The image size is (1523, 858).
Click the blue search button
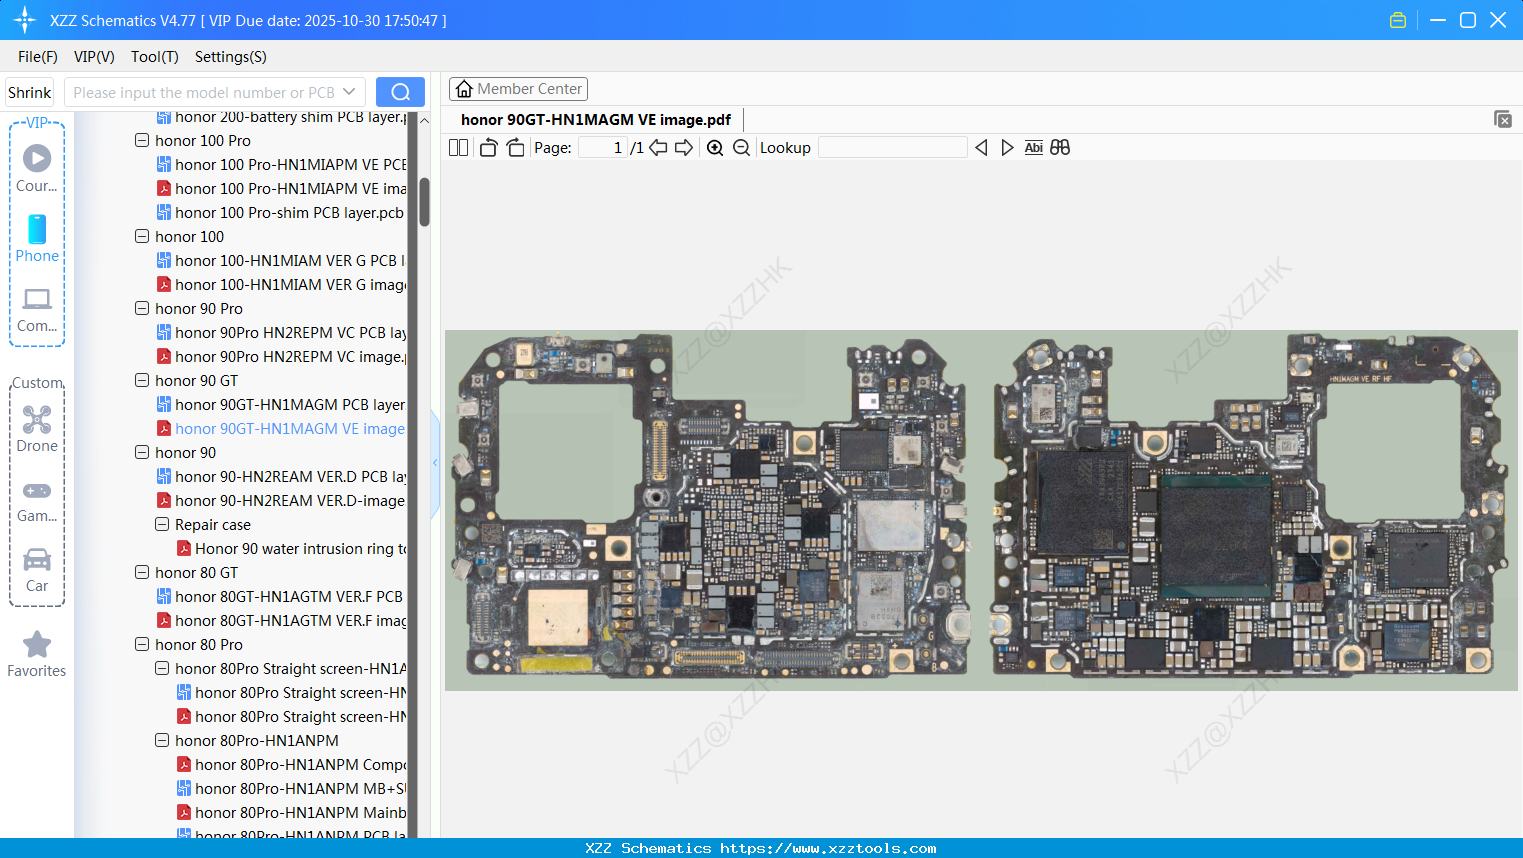click(x=400, y=92)
